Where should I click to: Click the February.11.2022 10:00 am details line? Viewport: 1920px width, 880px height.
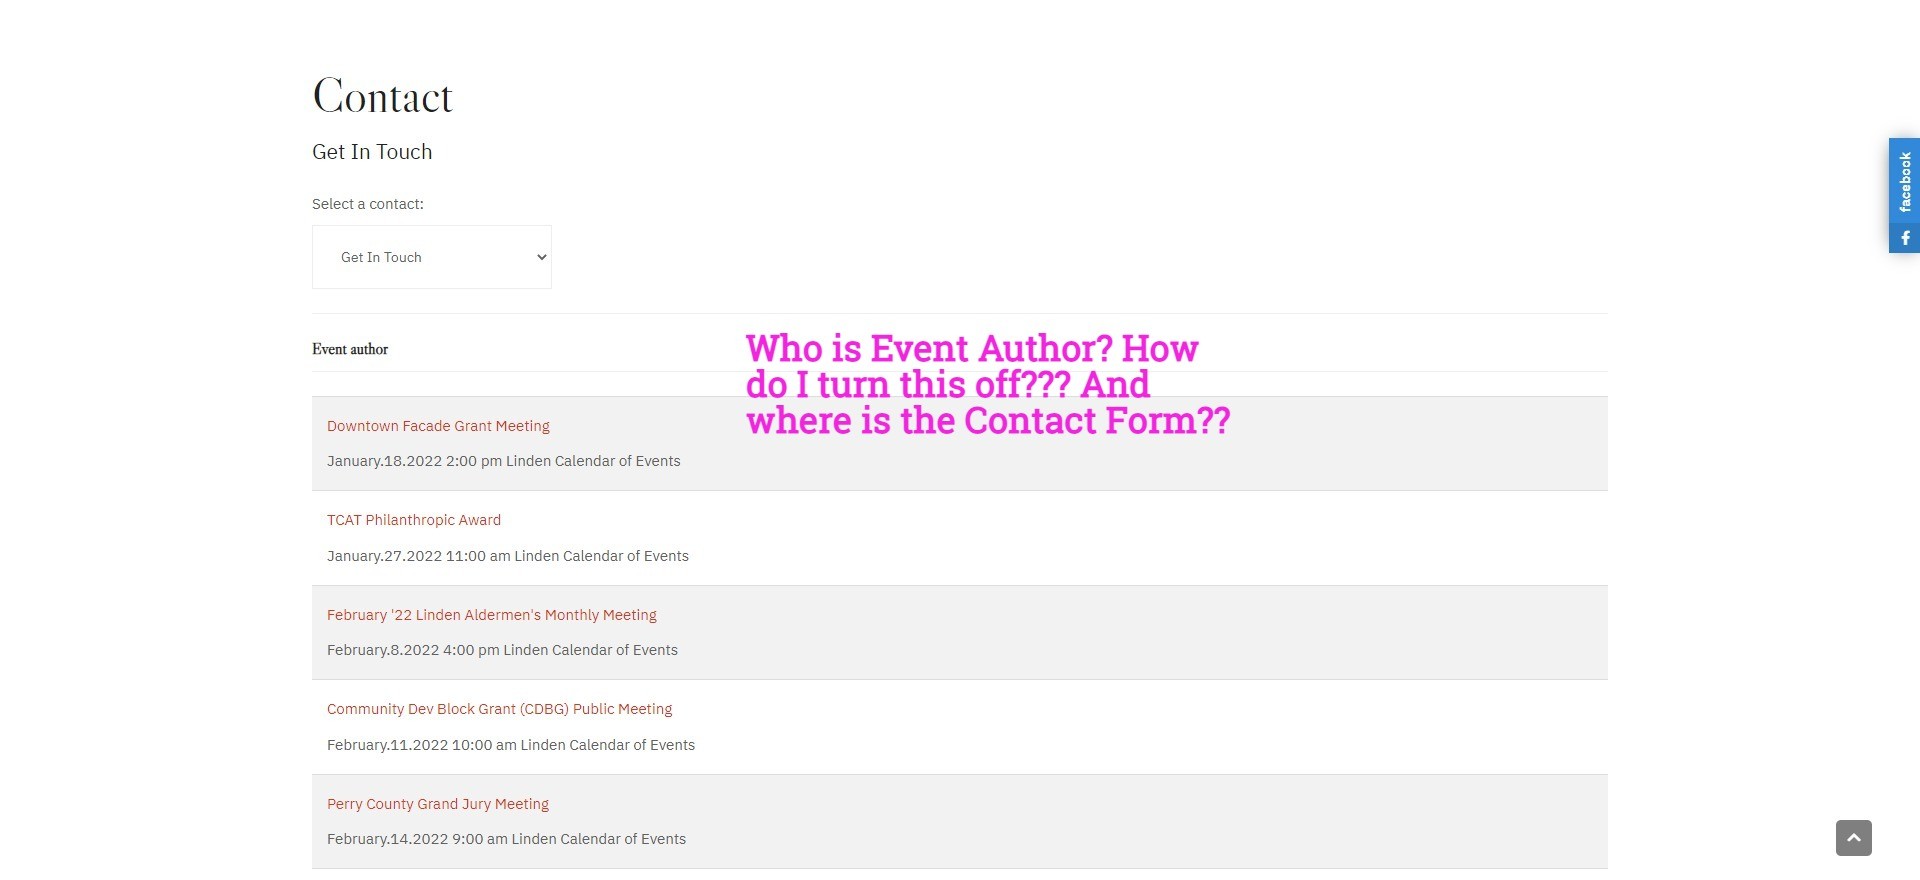pos(511,745)
